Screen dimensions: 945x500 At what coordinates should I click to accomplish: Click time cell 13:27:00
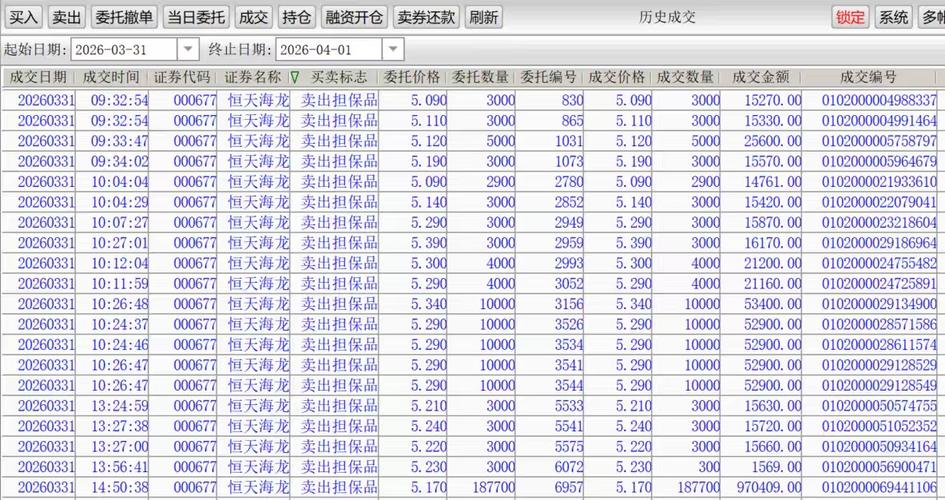[x=119, y=447]
